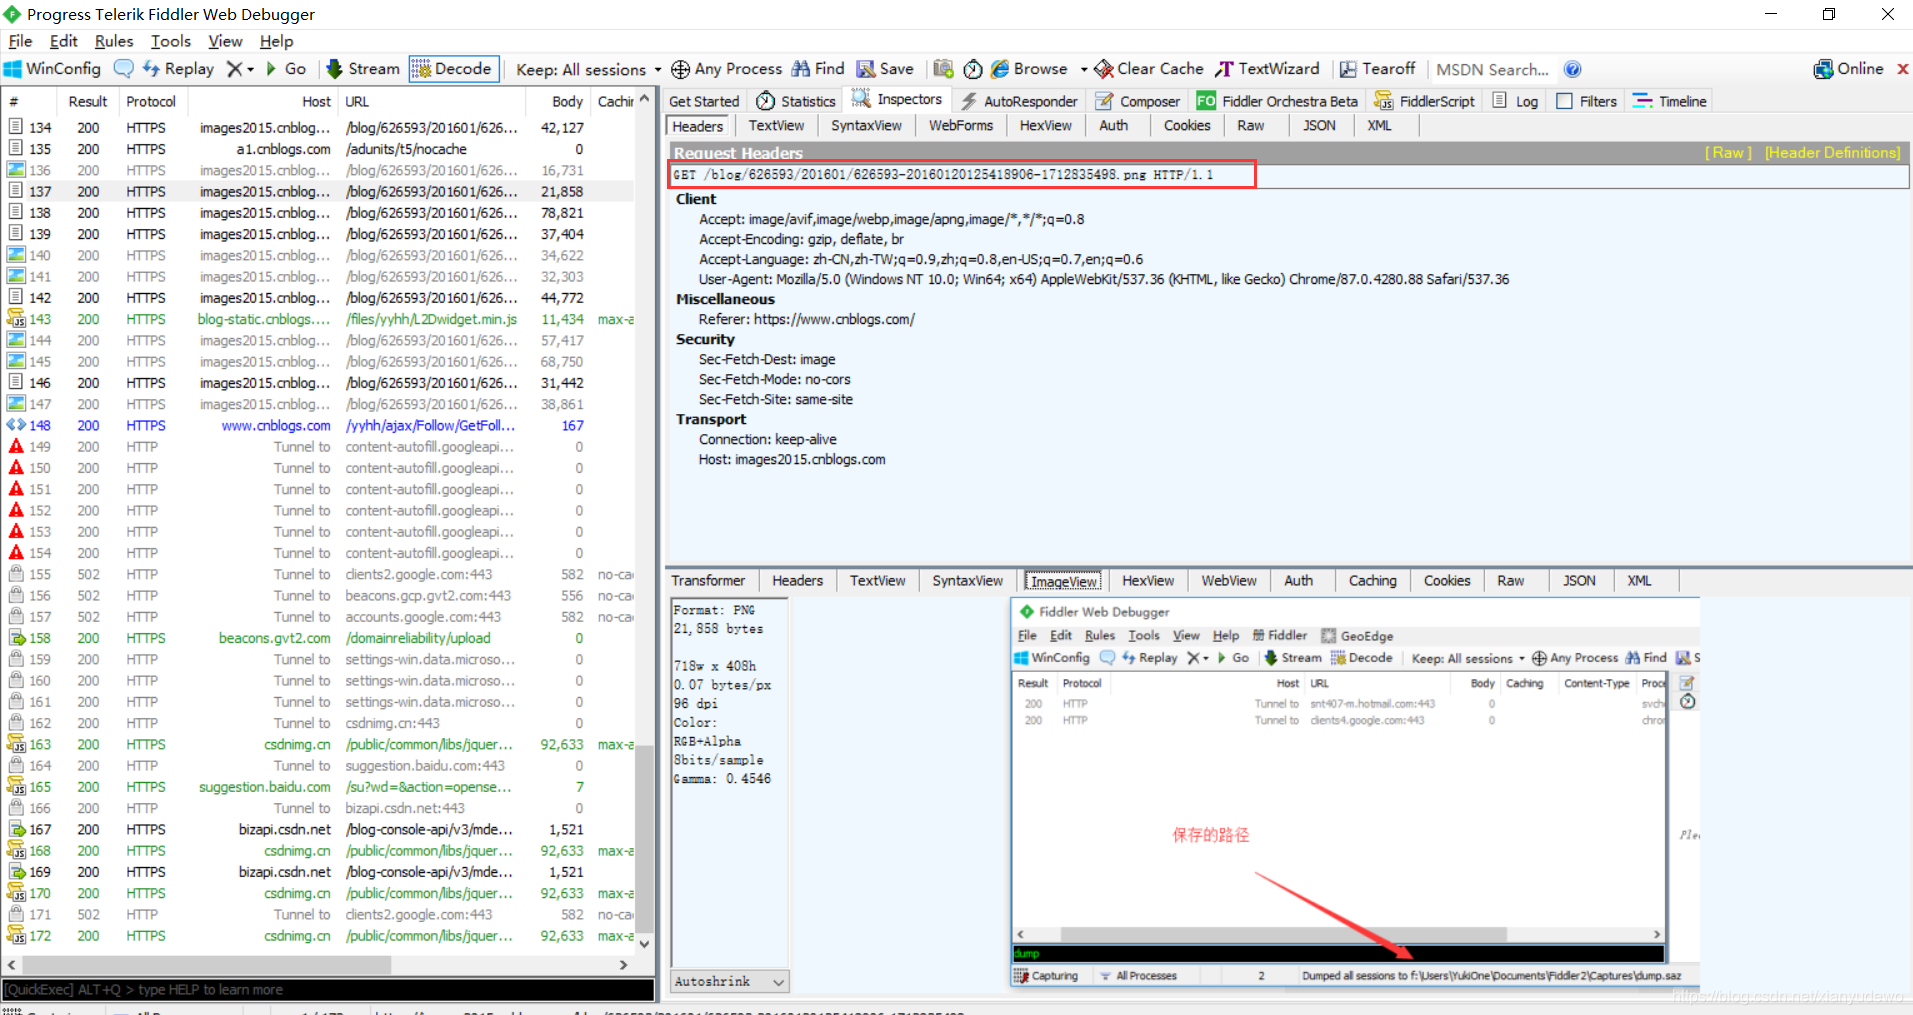The height and width of the screenshot is (1015, 1913).
Task: Click the request line GET text box
Action: 1290,176
